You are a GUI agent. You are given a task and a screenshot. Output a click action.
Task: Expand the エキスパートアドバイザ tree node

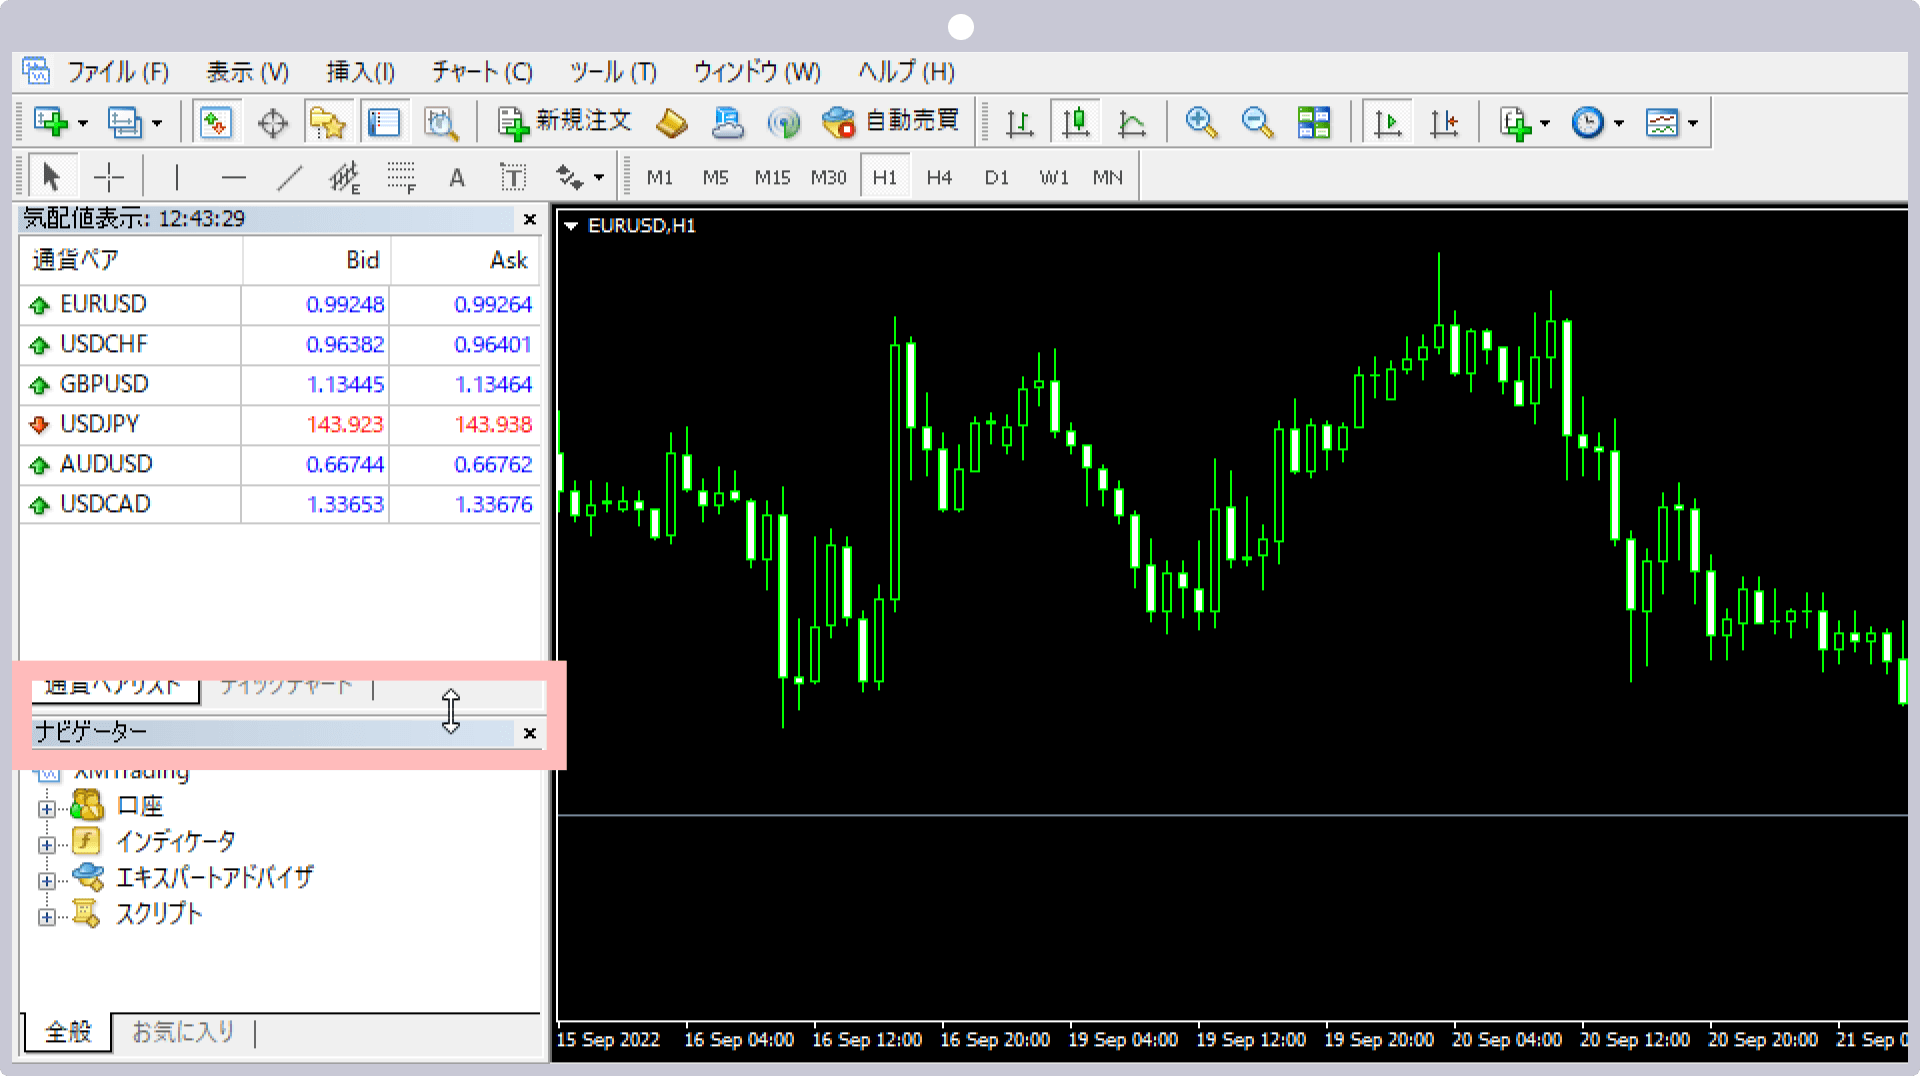(46, 881)
